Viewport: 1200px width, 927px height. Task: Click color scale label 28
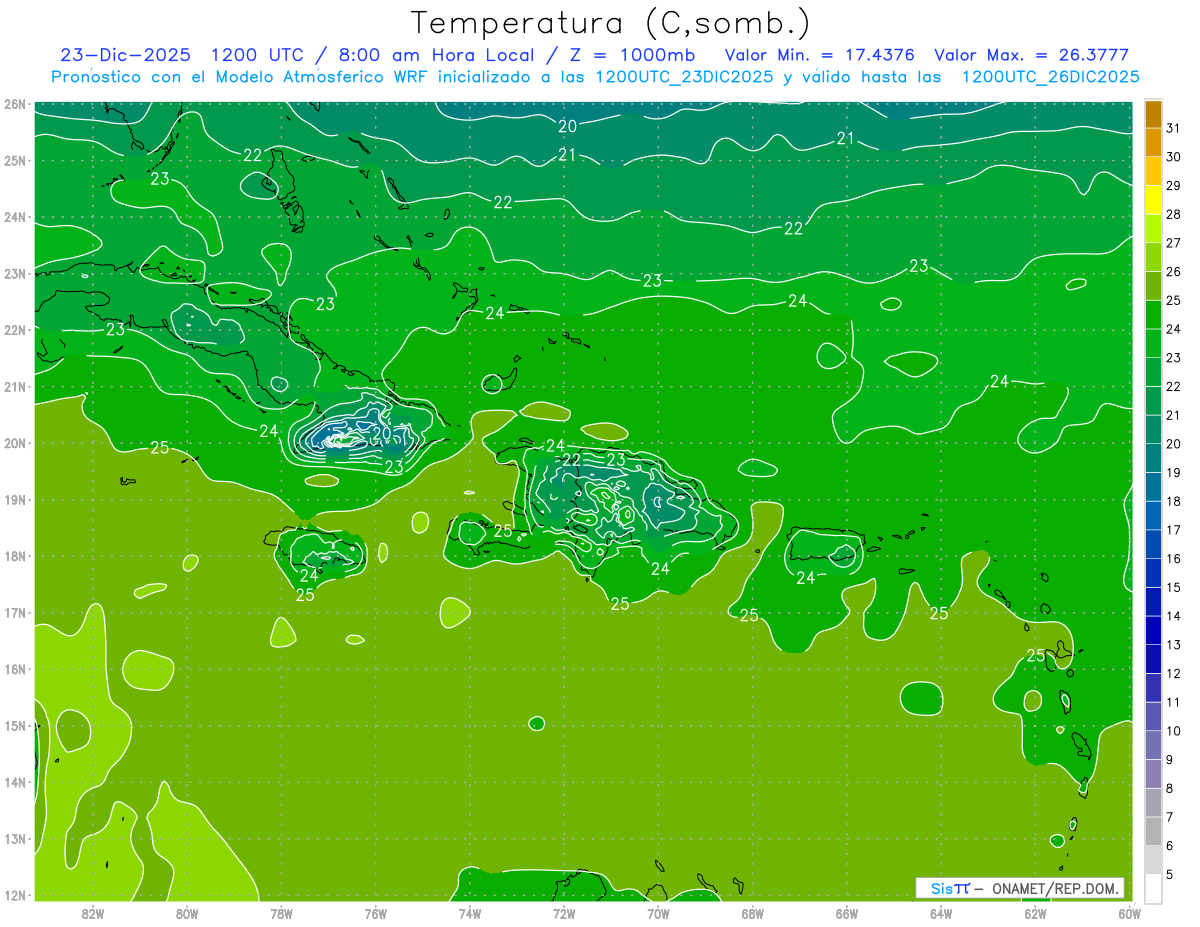[1173, 215]
